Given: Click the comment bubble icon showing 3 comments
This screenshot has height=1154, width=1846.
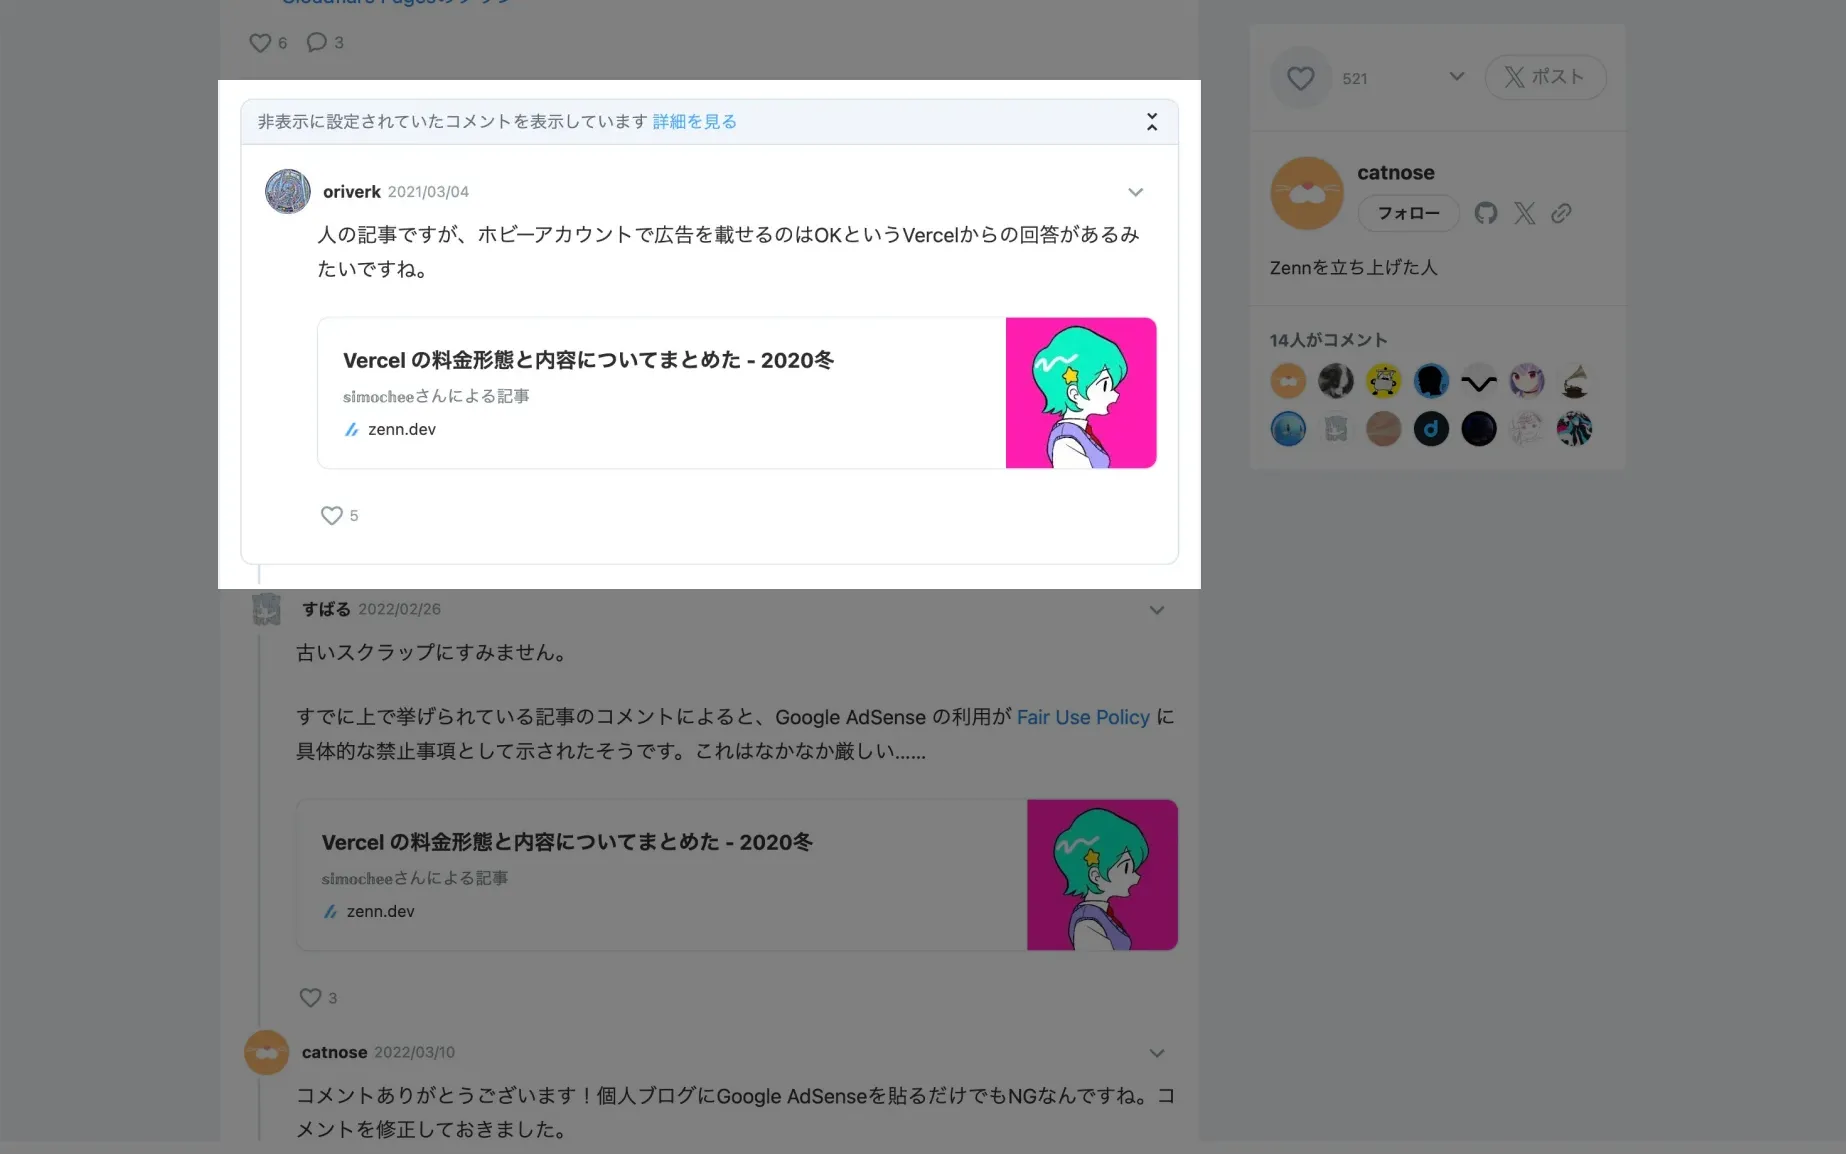Looking at the screenshot, I should pyautogui.click(x=317, y=42).
